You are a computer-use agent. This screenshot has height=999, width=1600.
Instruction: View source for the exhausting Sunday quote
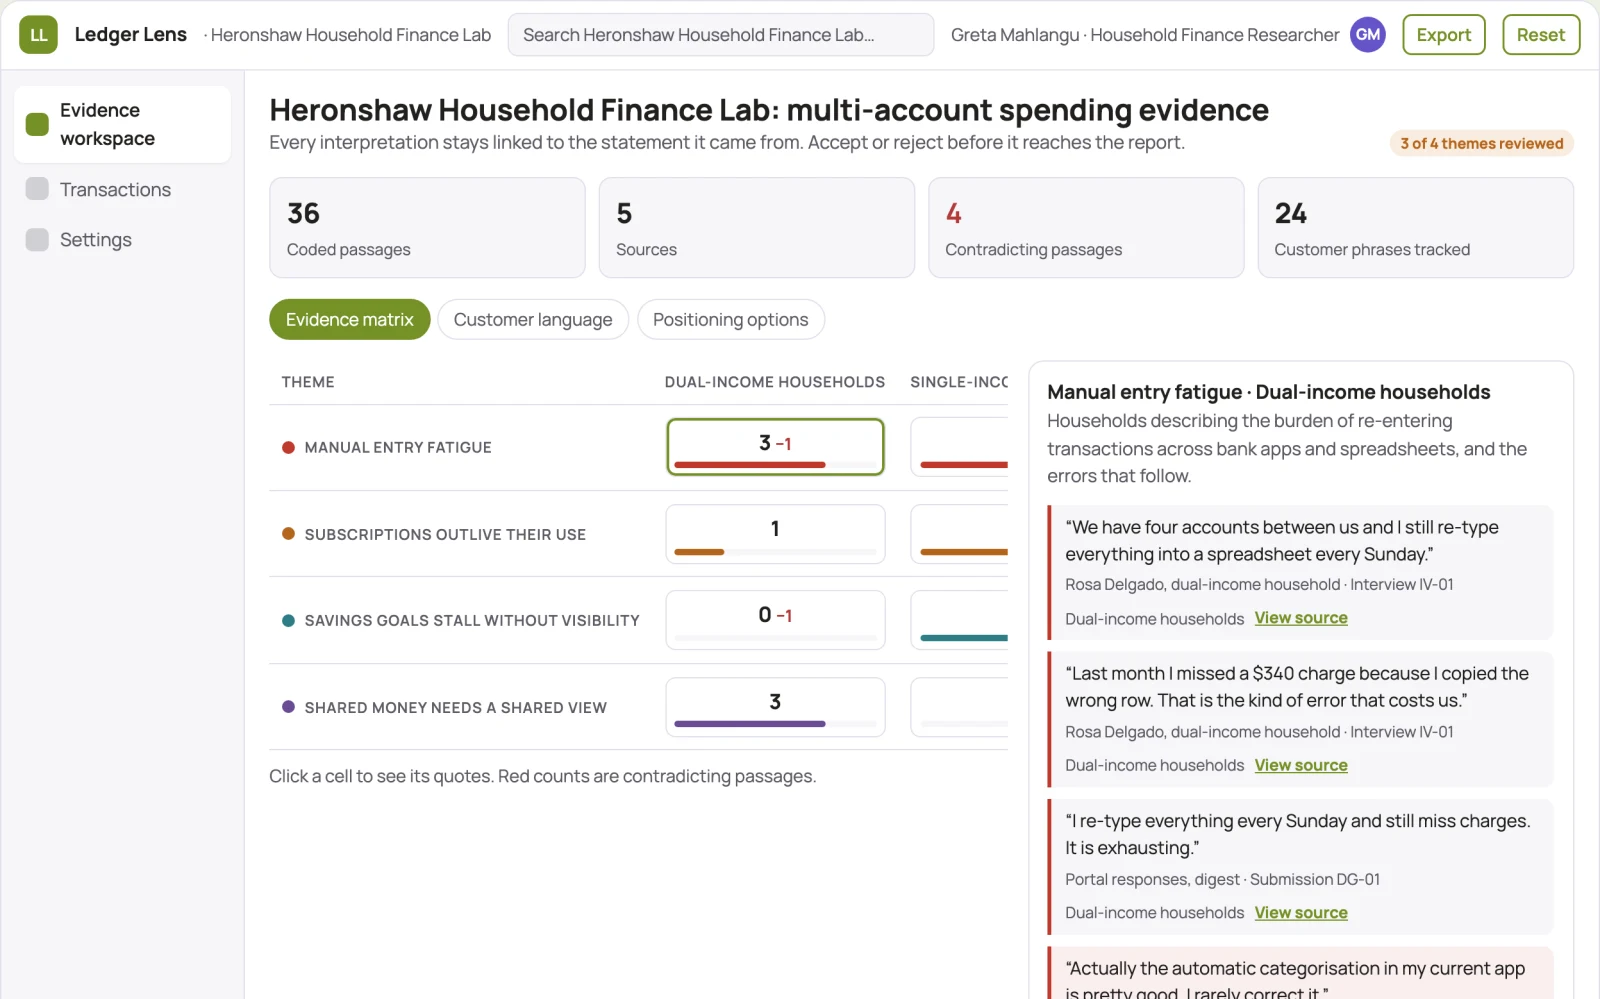1301,912
